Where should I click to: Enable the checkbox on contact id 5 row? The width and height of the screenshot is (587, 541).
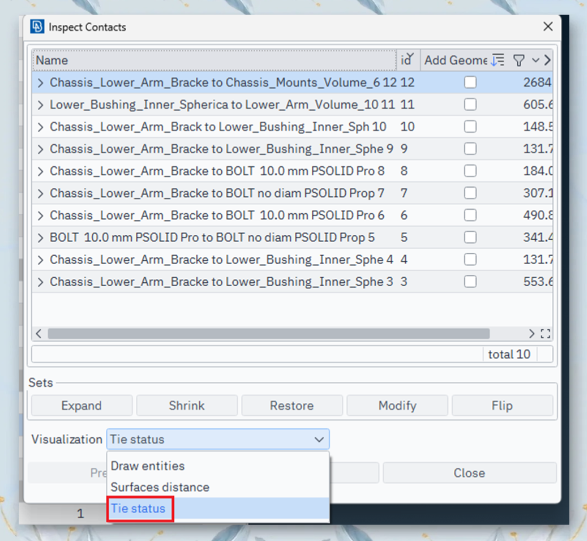click(470, 237)
